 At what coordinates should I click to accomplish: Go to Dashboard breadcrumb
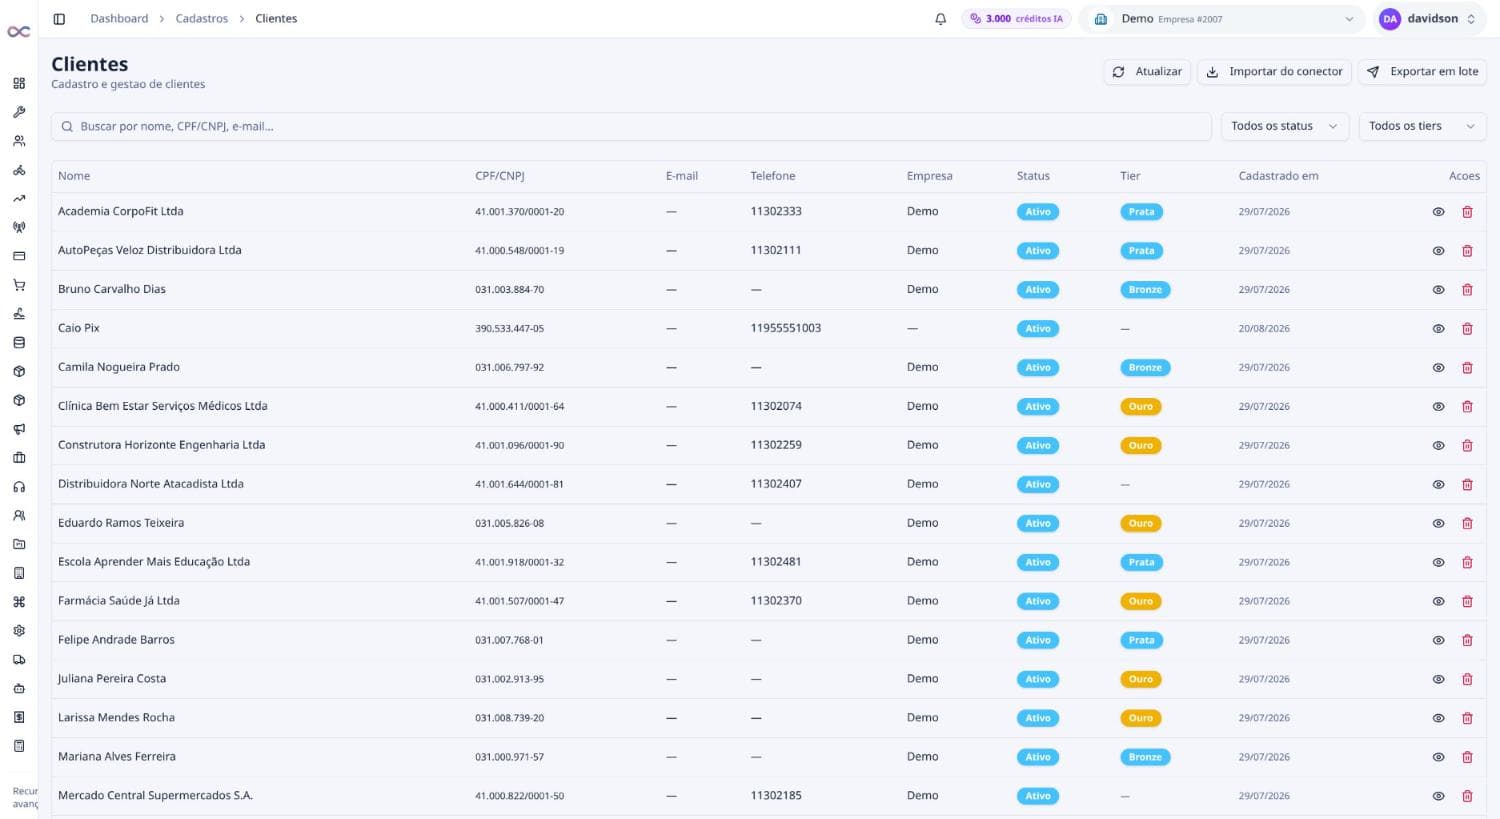point(119,19)
